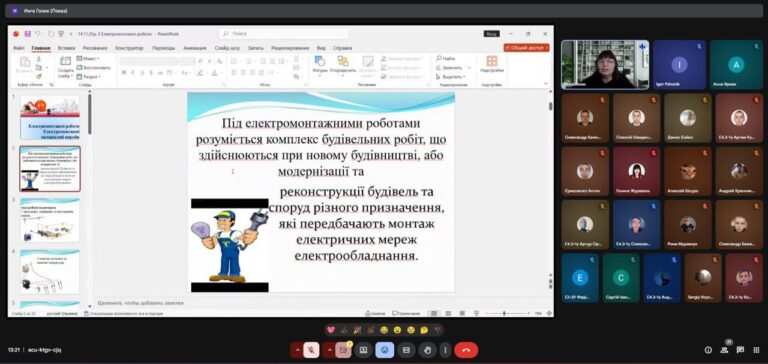Switch to Reading view in status bar
The height and width of the screenshot is (364, 768).
coord(462,314)
